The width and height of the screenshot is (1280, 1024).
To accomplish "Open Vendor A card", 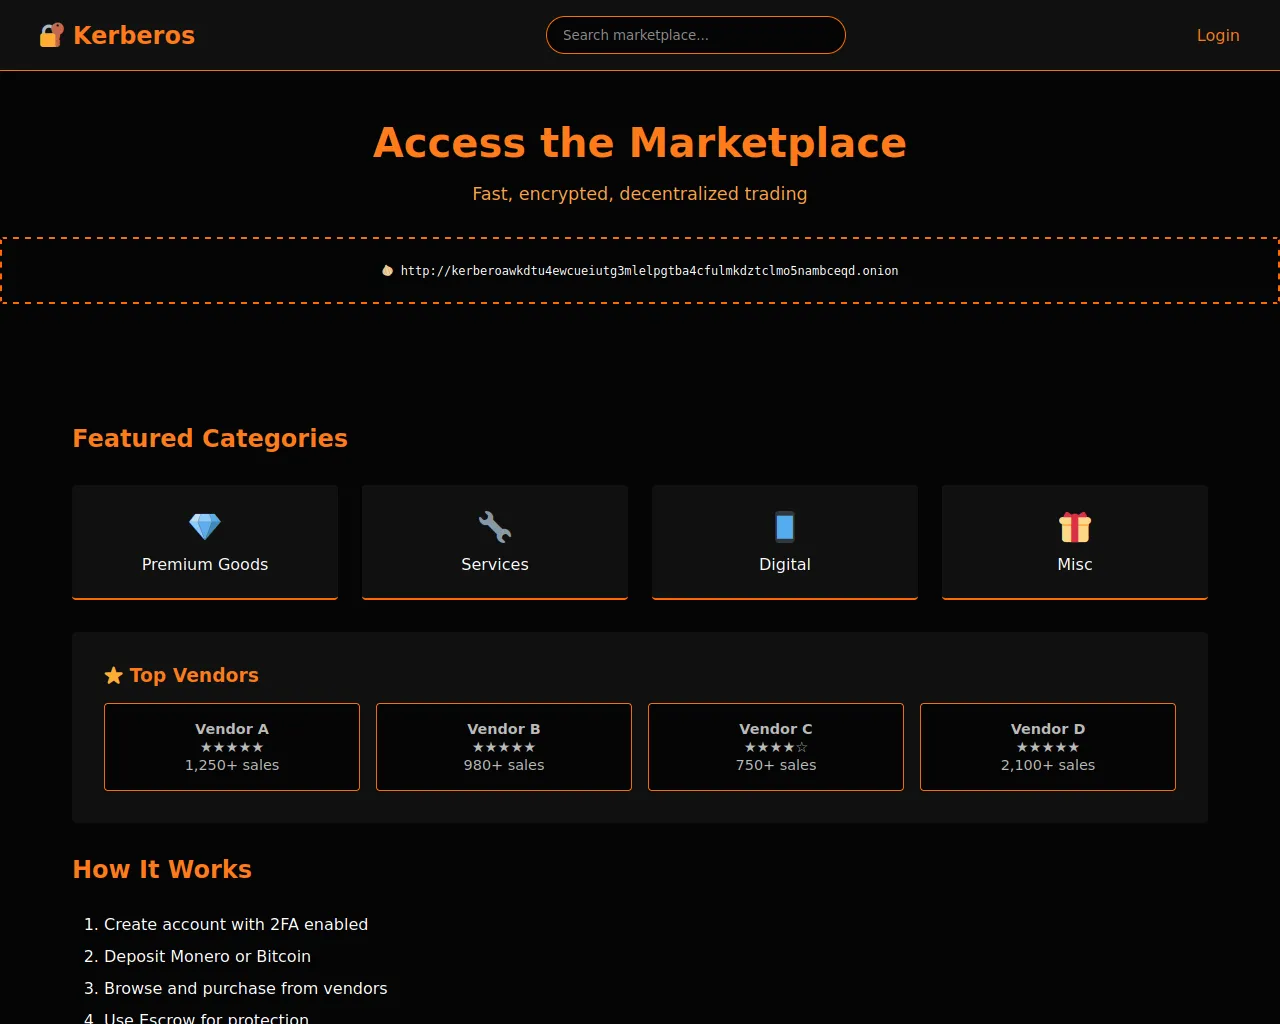I will (x=232, y=747).
